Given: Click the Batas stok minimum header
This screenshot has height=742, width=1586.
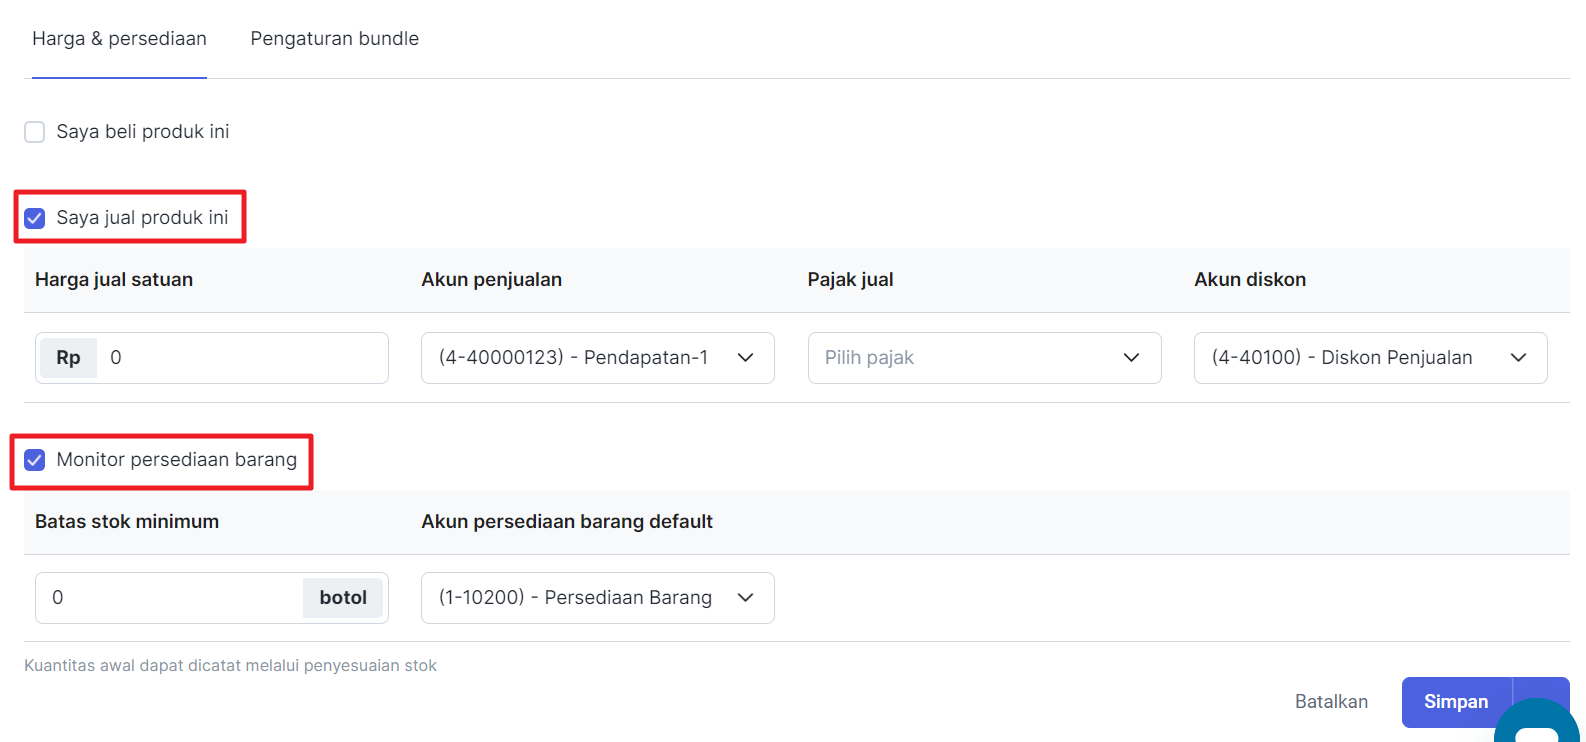Looking at the screenshot, I should tap(127, 522).
